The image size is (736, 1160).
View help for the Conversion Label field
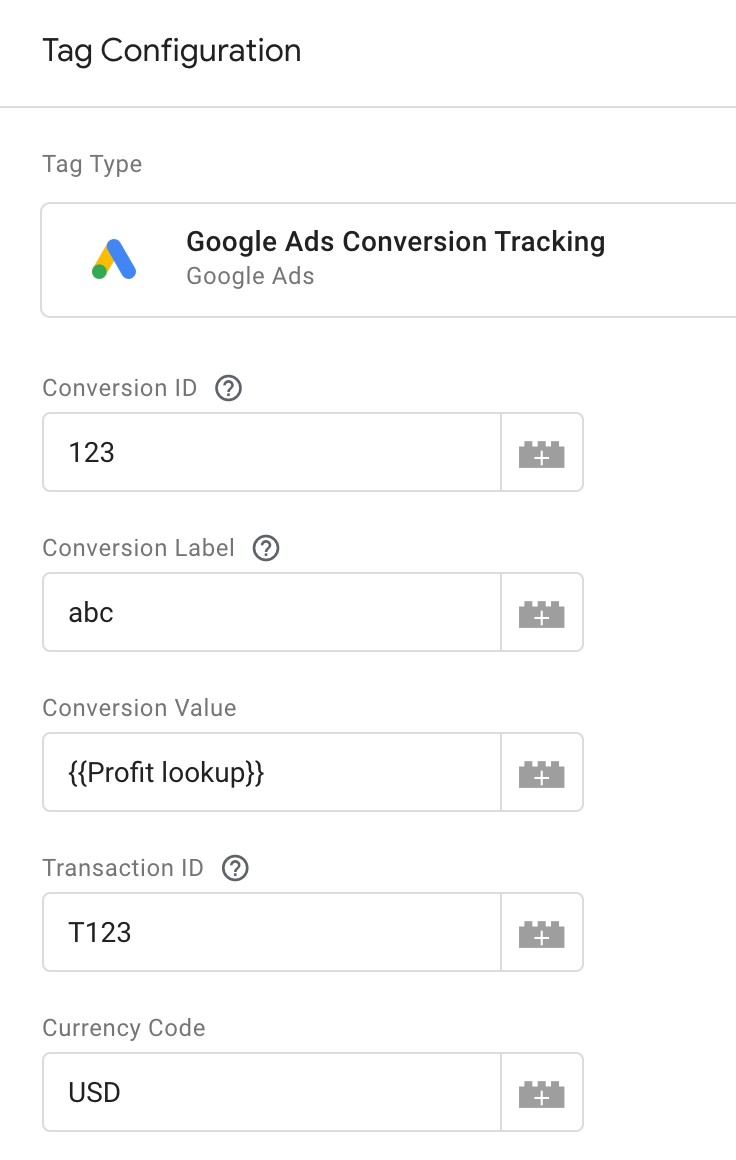(265, 548)
